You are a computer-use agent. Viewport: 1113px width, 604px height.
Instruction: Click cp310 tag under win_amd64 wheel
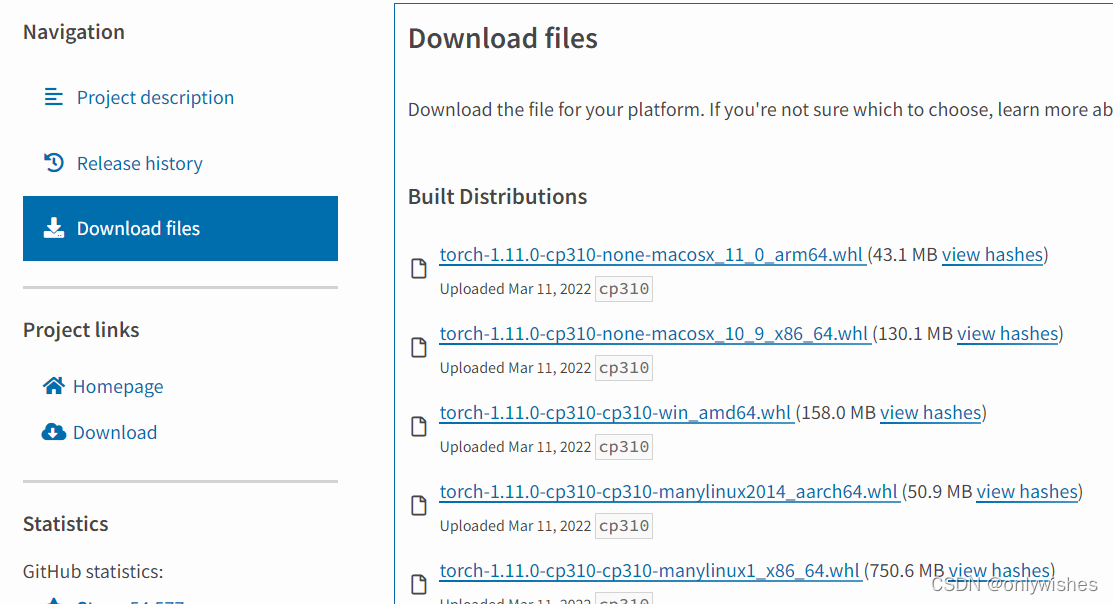coord(624,446)
